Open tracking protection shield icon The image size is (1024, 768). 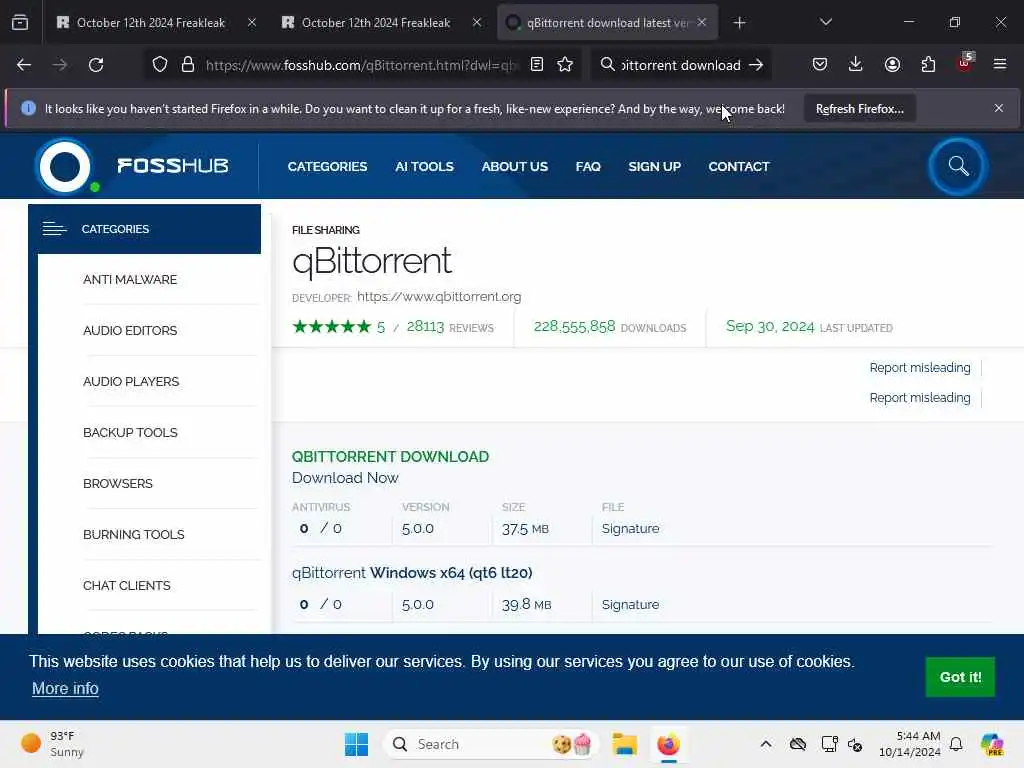[x=160, y=65]
